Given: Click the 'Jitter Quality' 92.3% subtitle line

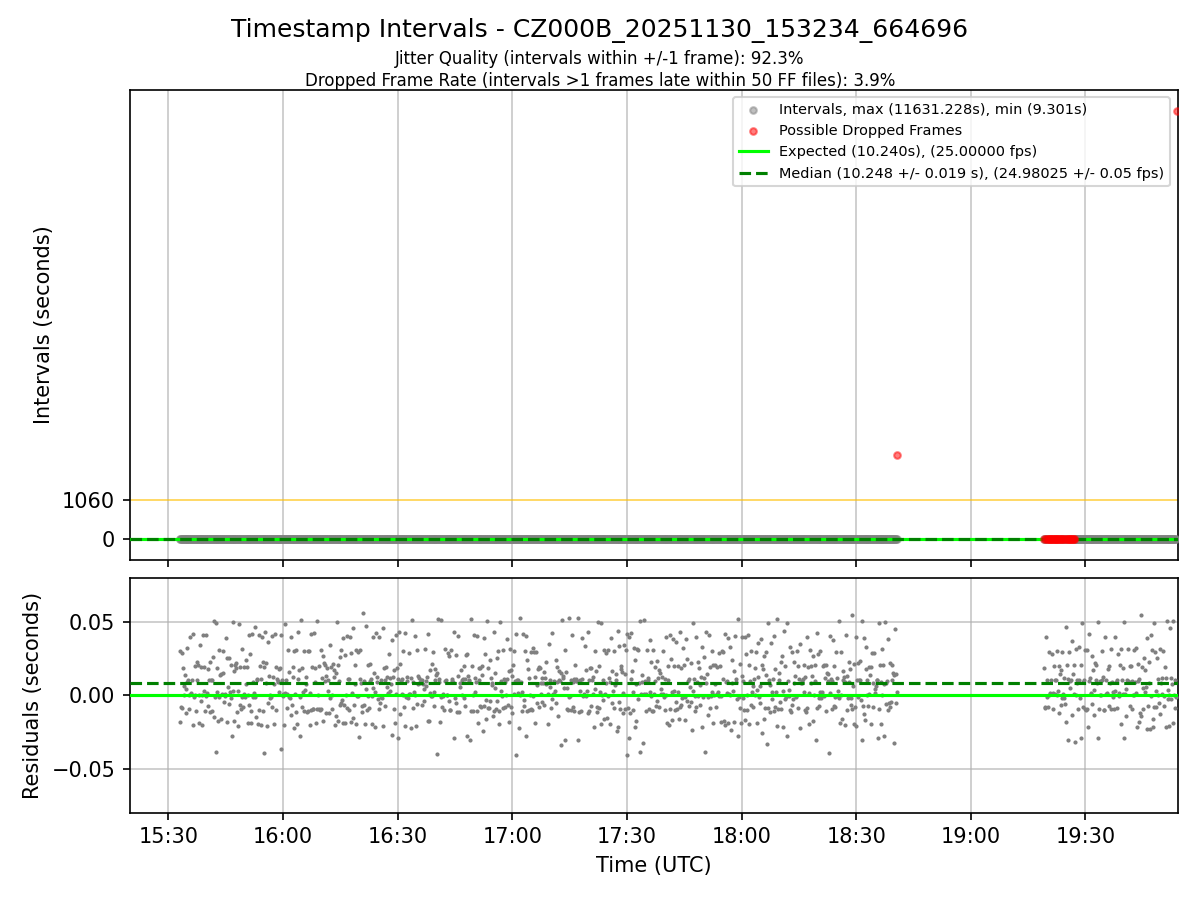Looking at the screenshot, I should click(x=599, y=58).
